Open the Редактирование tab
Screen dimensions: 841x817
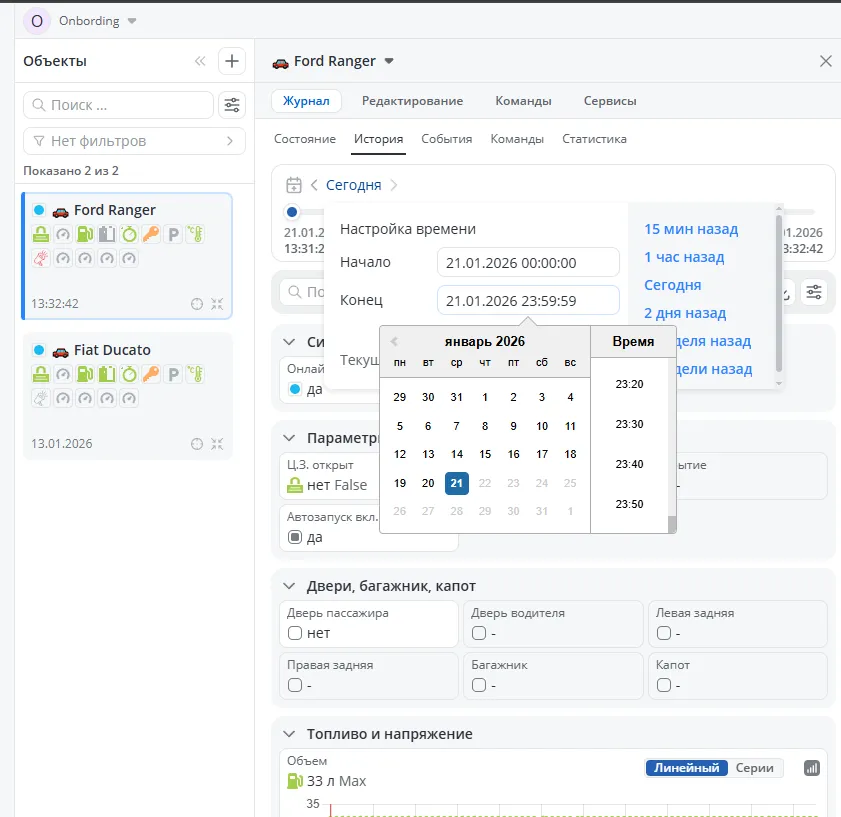(412, 101)
